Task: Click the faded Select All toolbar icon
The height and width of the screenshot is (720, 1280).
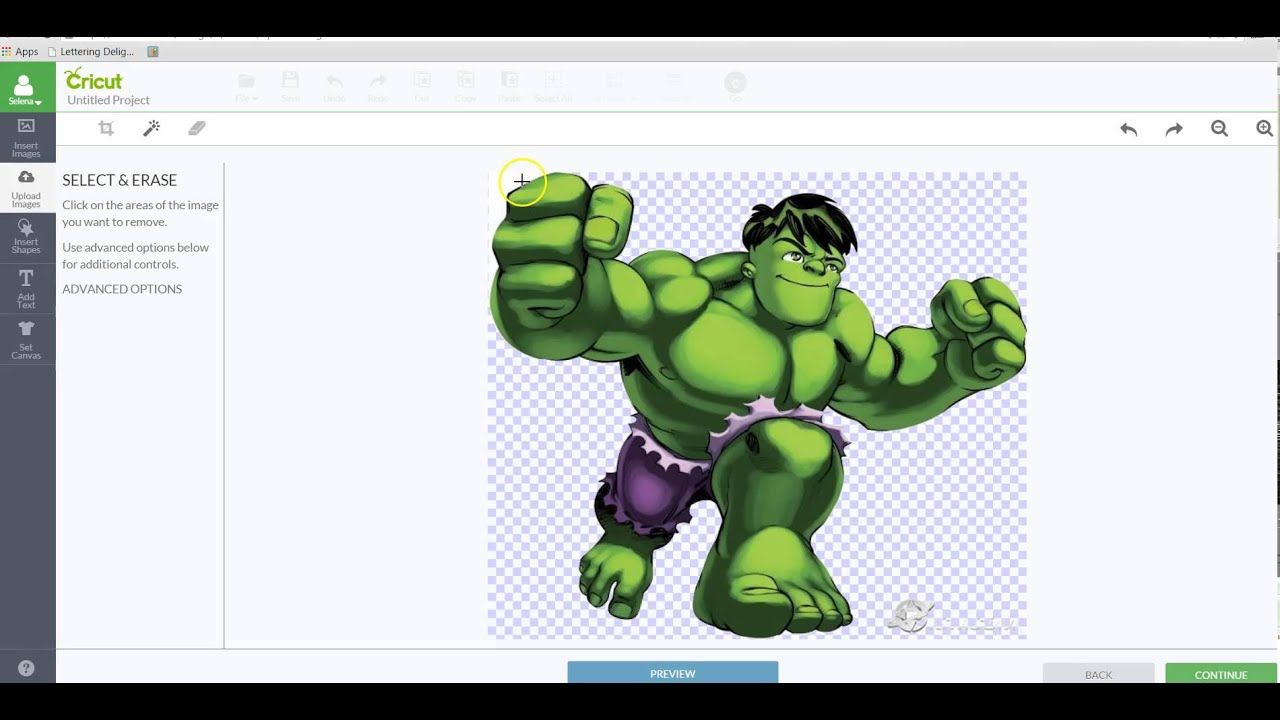Action: 553,86
